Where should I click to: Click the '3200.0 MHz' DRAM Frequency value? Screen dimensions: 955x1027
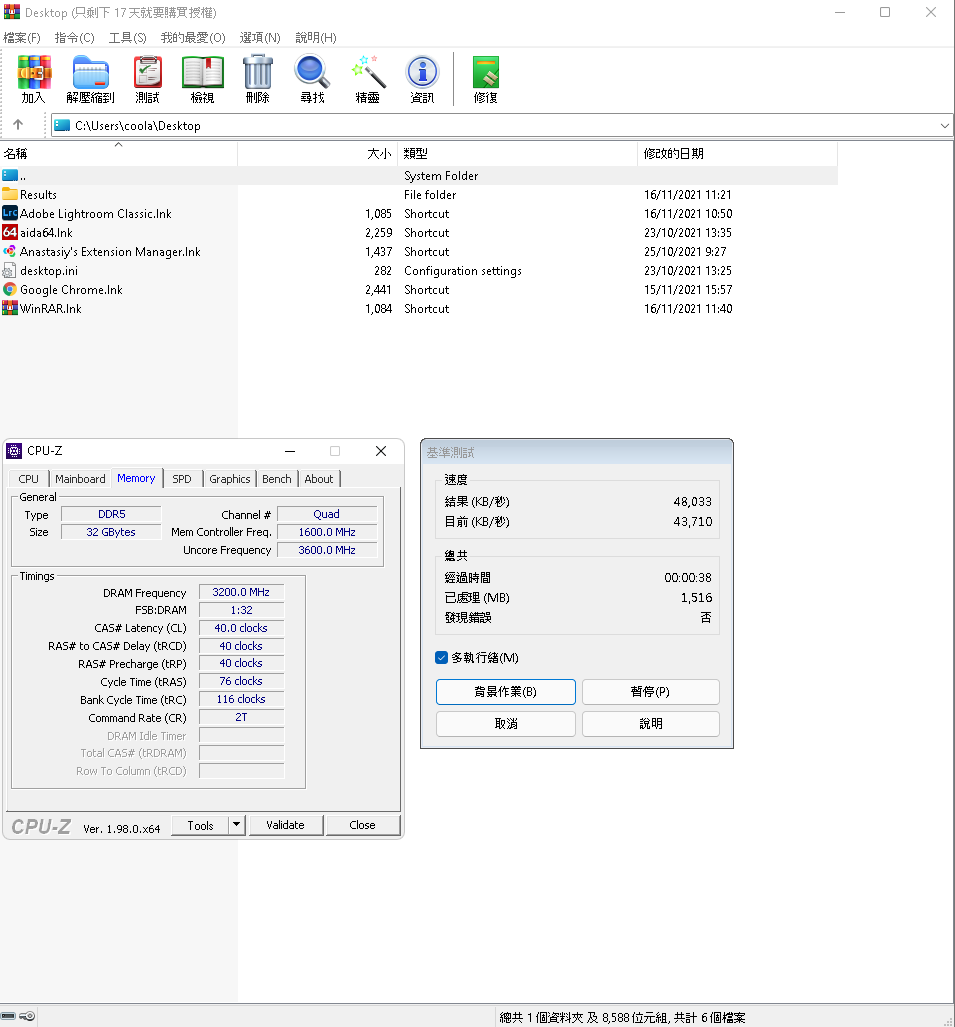tap(241, 592)
